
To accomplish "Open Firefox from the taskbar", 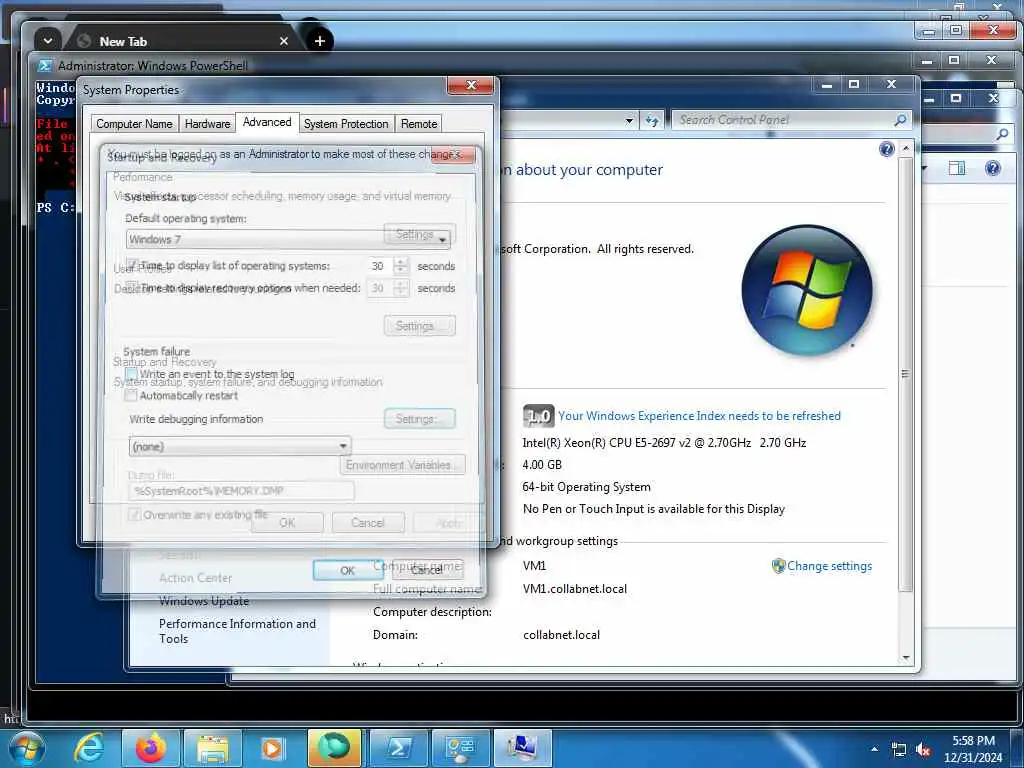I will point(150,748).
